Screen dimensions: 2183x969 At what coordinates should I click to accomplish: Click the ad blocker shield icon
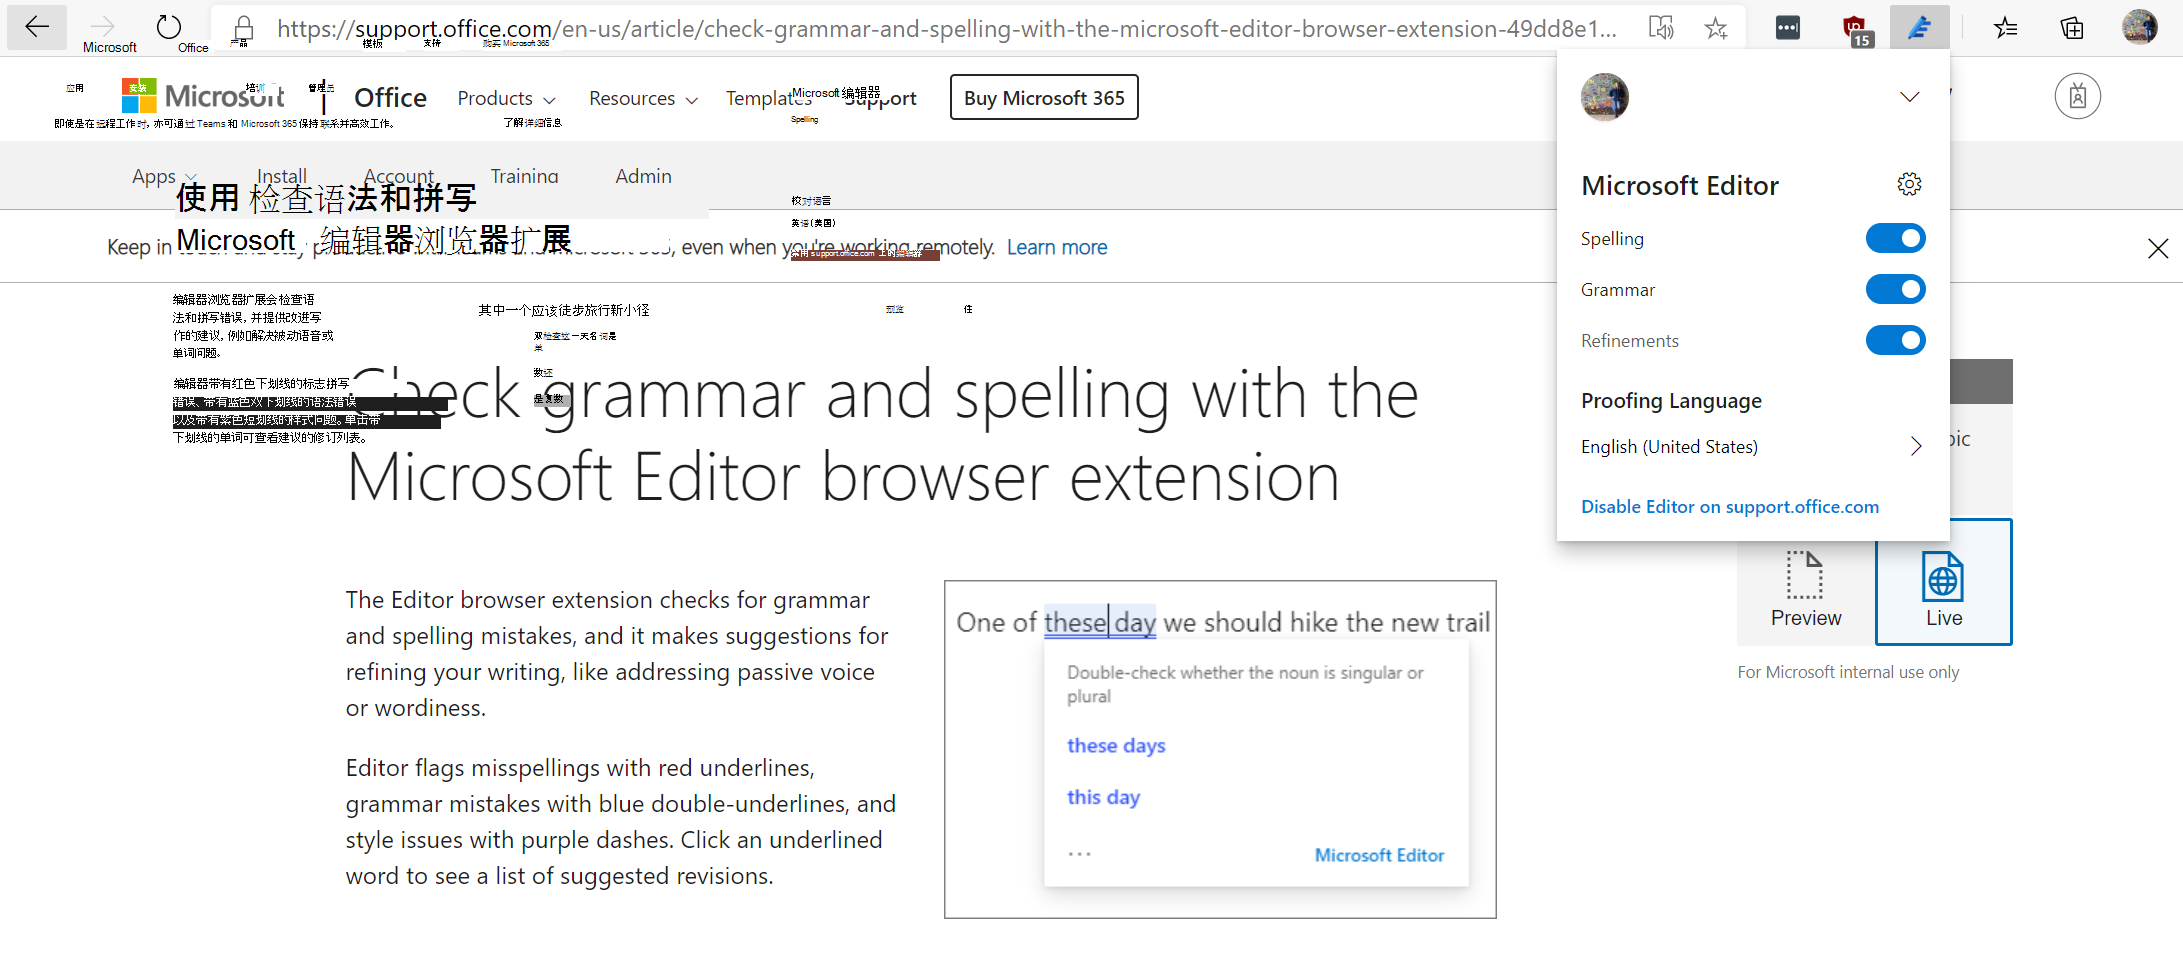(1856, 27)
